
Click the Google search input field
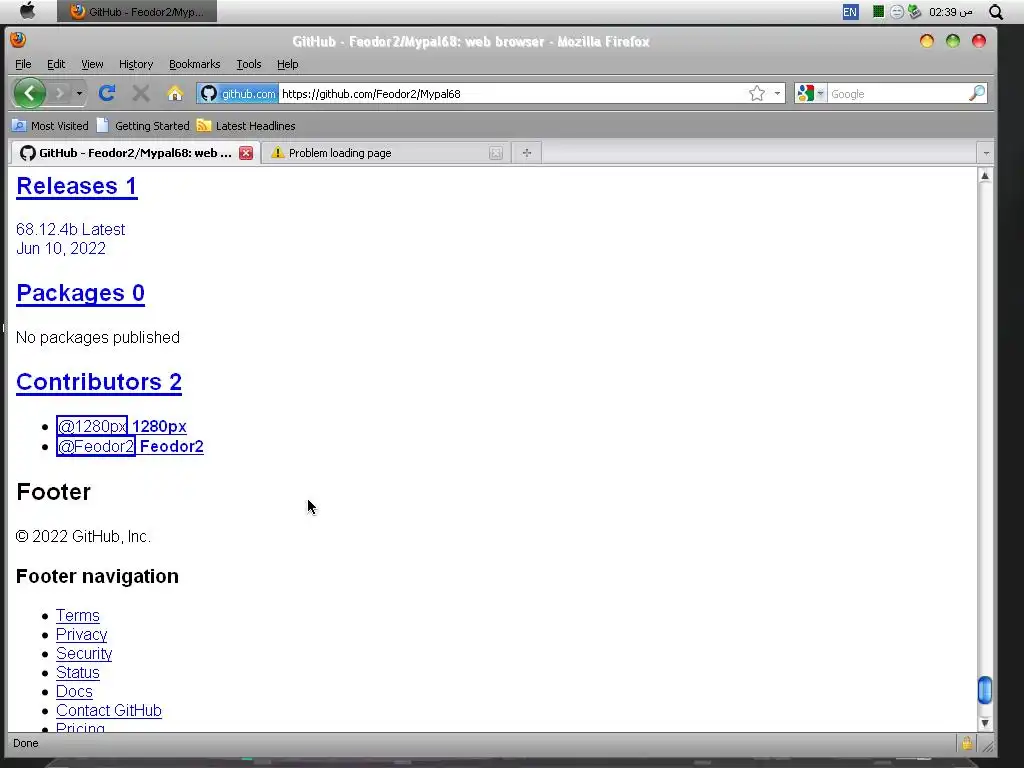(x=897, y=93)
